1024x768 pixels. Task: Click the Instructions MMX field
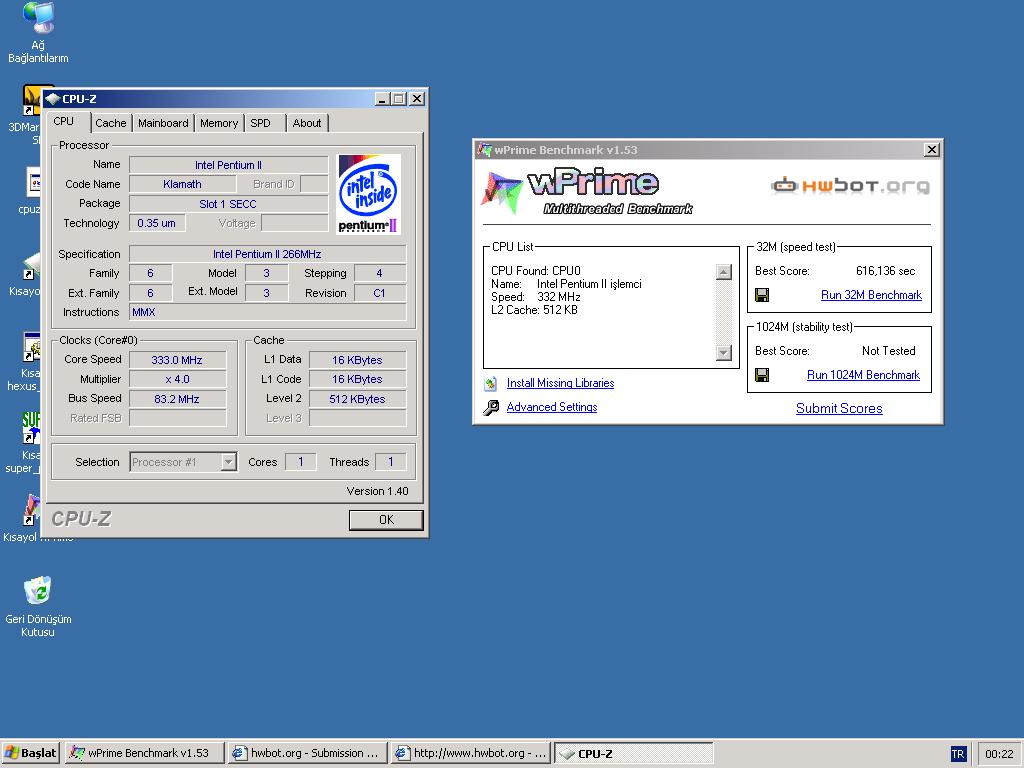[x=268, y=312]
